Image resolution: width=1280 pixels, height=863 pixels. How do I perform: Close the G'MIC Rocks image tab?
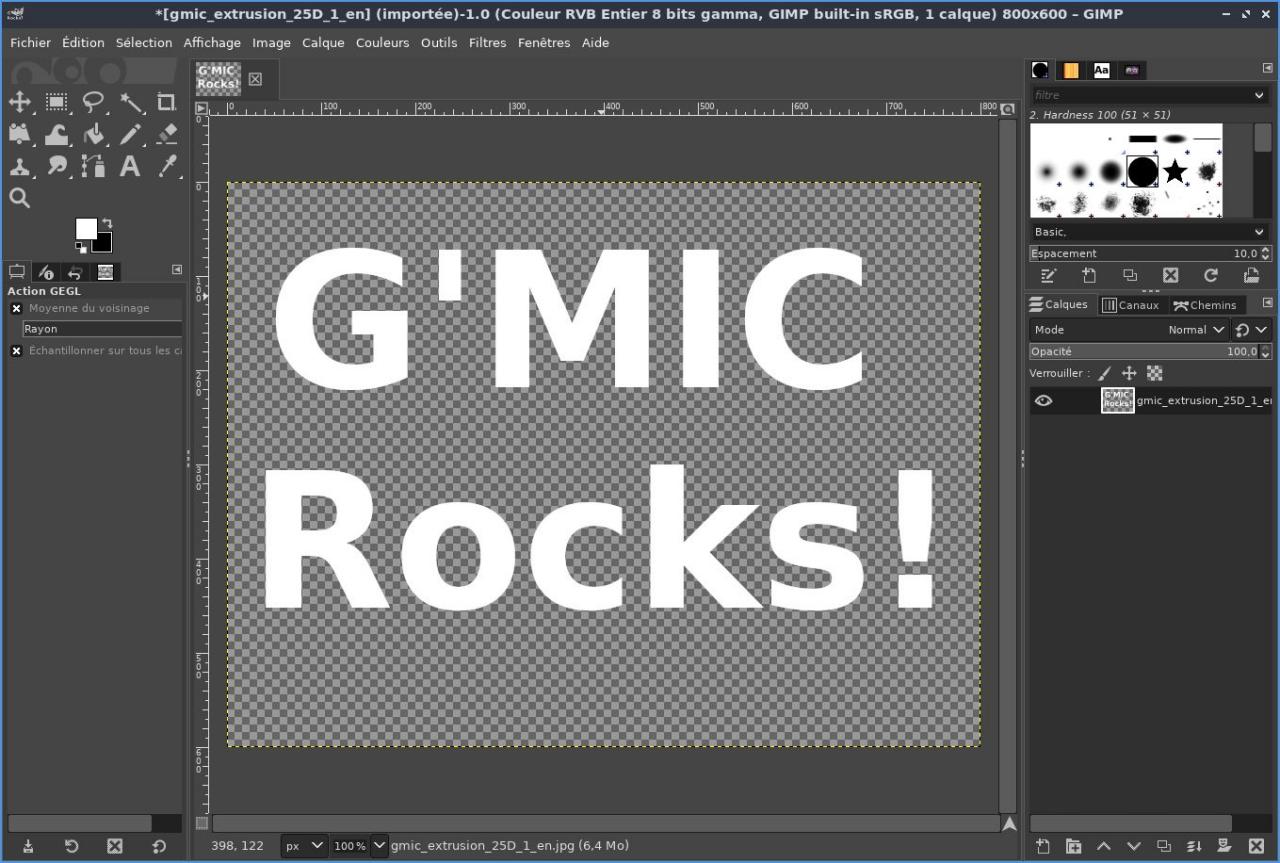click(x=255, y=79)
